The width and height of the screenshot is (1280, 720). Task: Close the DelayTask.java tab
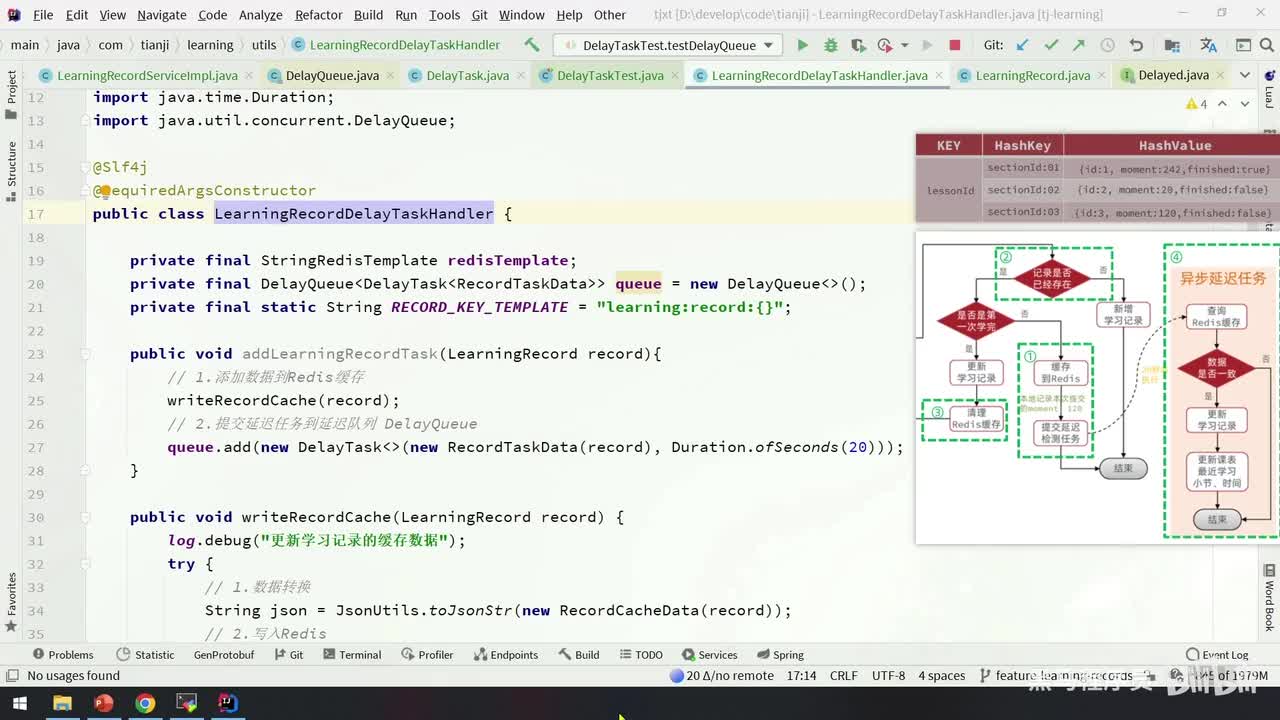coord(520,75)
